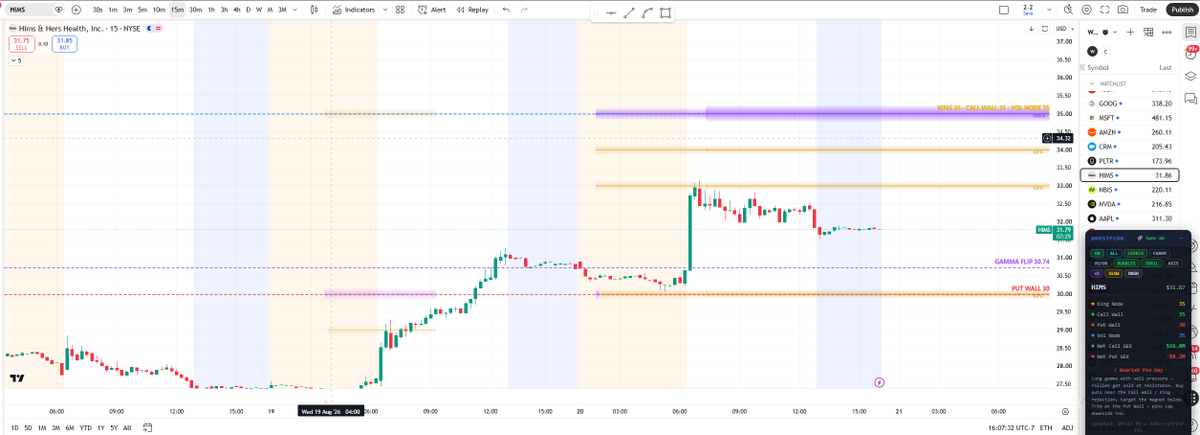Viewport: 1200px width, 435px height.
Task: Open the layout save options dropdown arrow
Action: 1048,9
